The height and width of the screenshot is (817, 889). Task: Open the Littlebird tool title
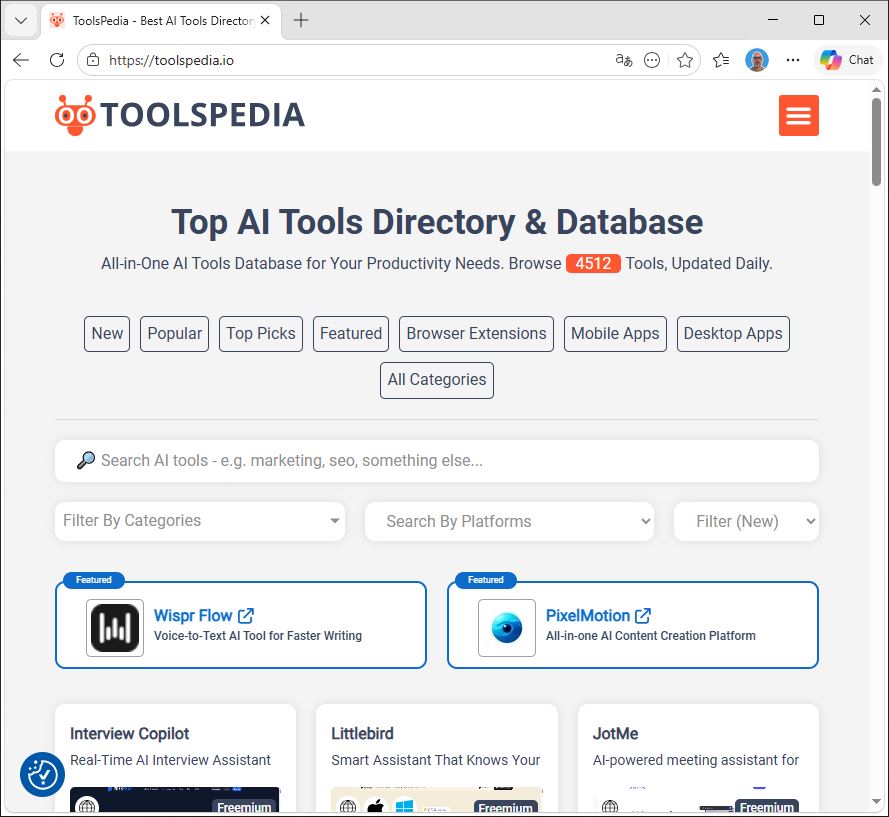coord(362,734)
